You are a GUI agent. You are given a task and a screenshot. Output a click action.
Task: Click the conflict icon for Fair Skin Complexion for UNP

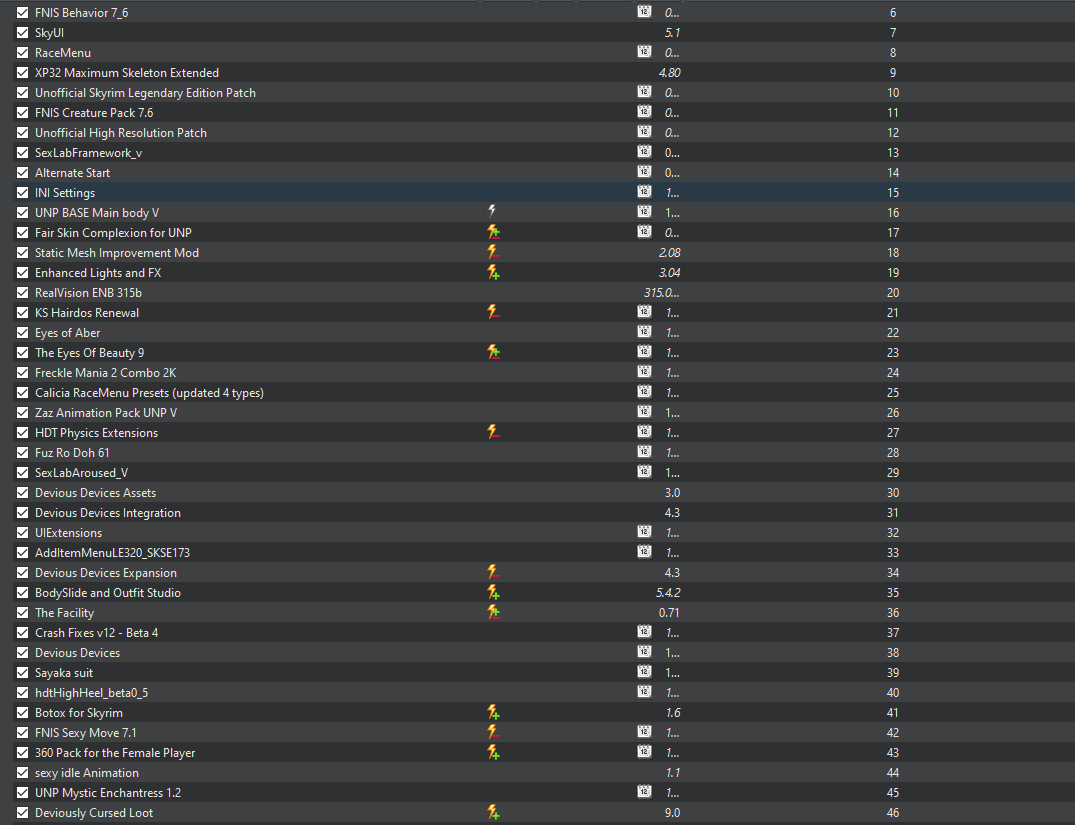[493, 232]
